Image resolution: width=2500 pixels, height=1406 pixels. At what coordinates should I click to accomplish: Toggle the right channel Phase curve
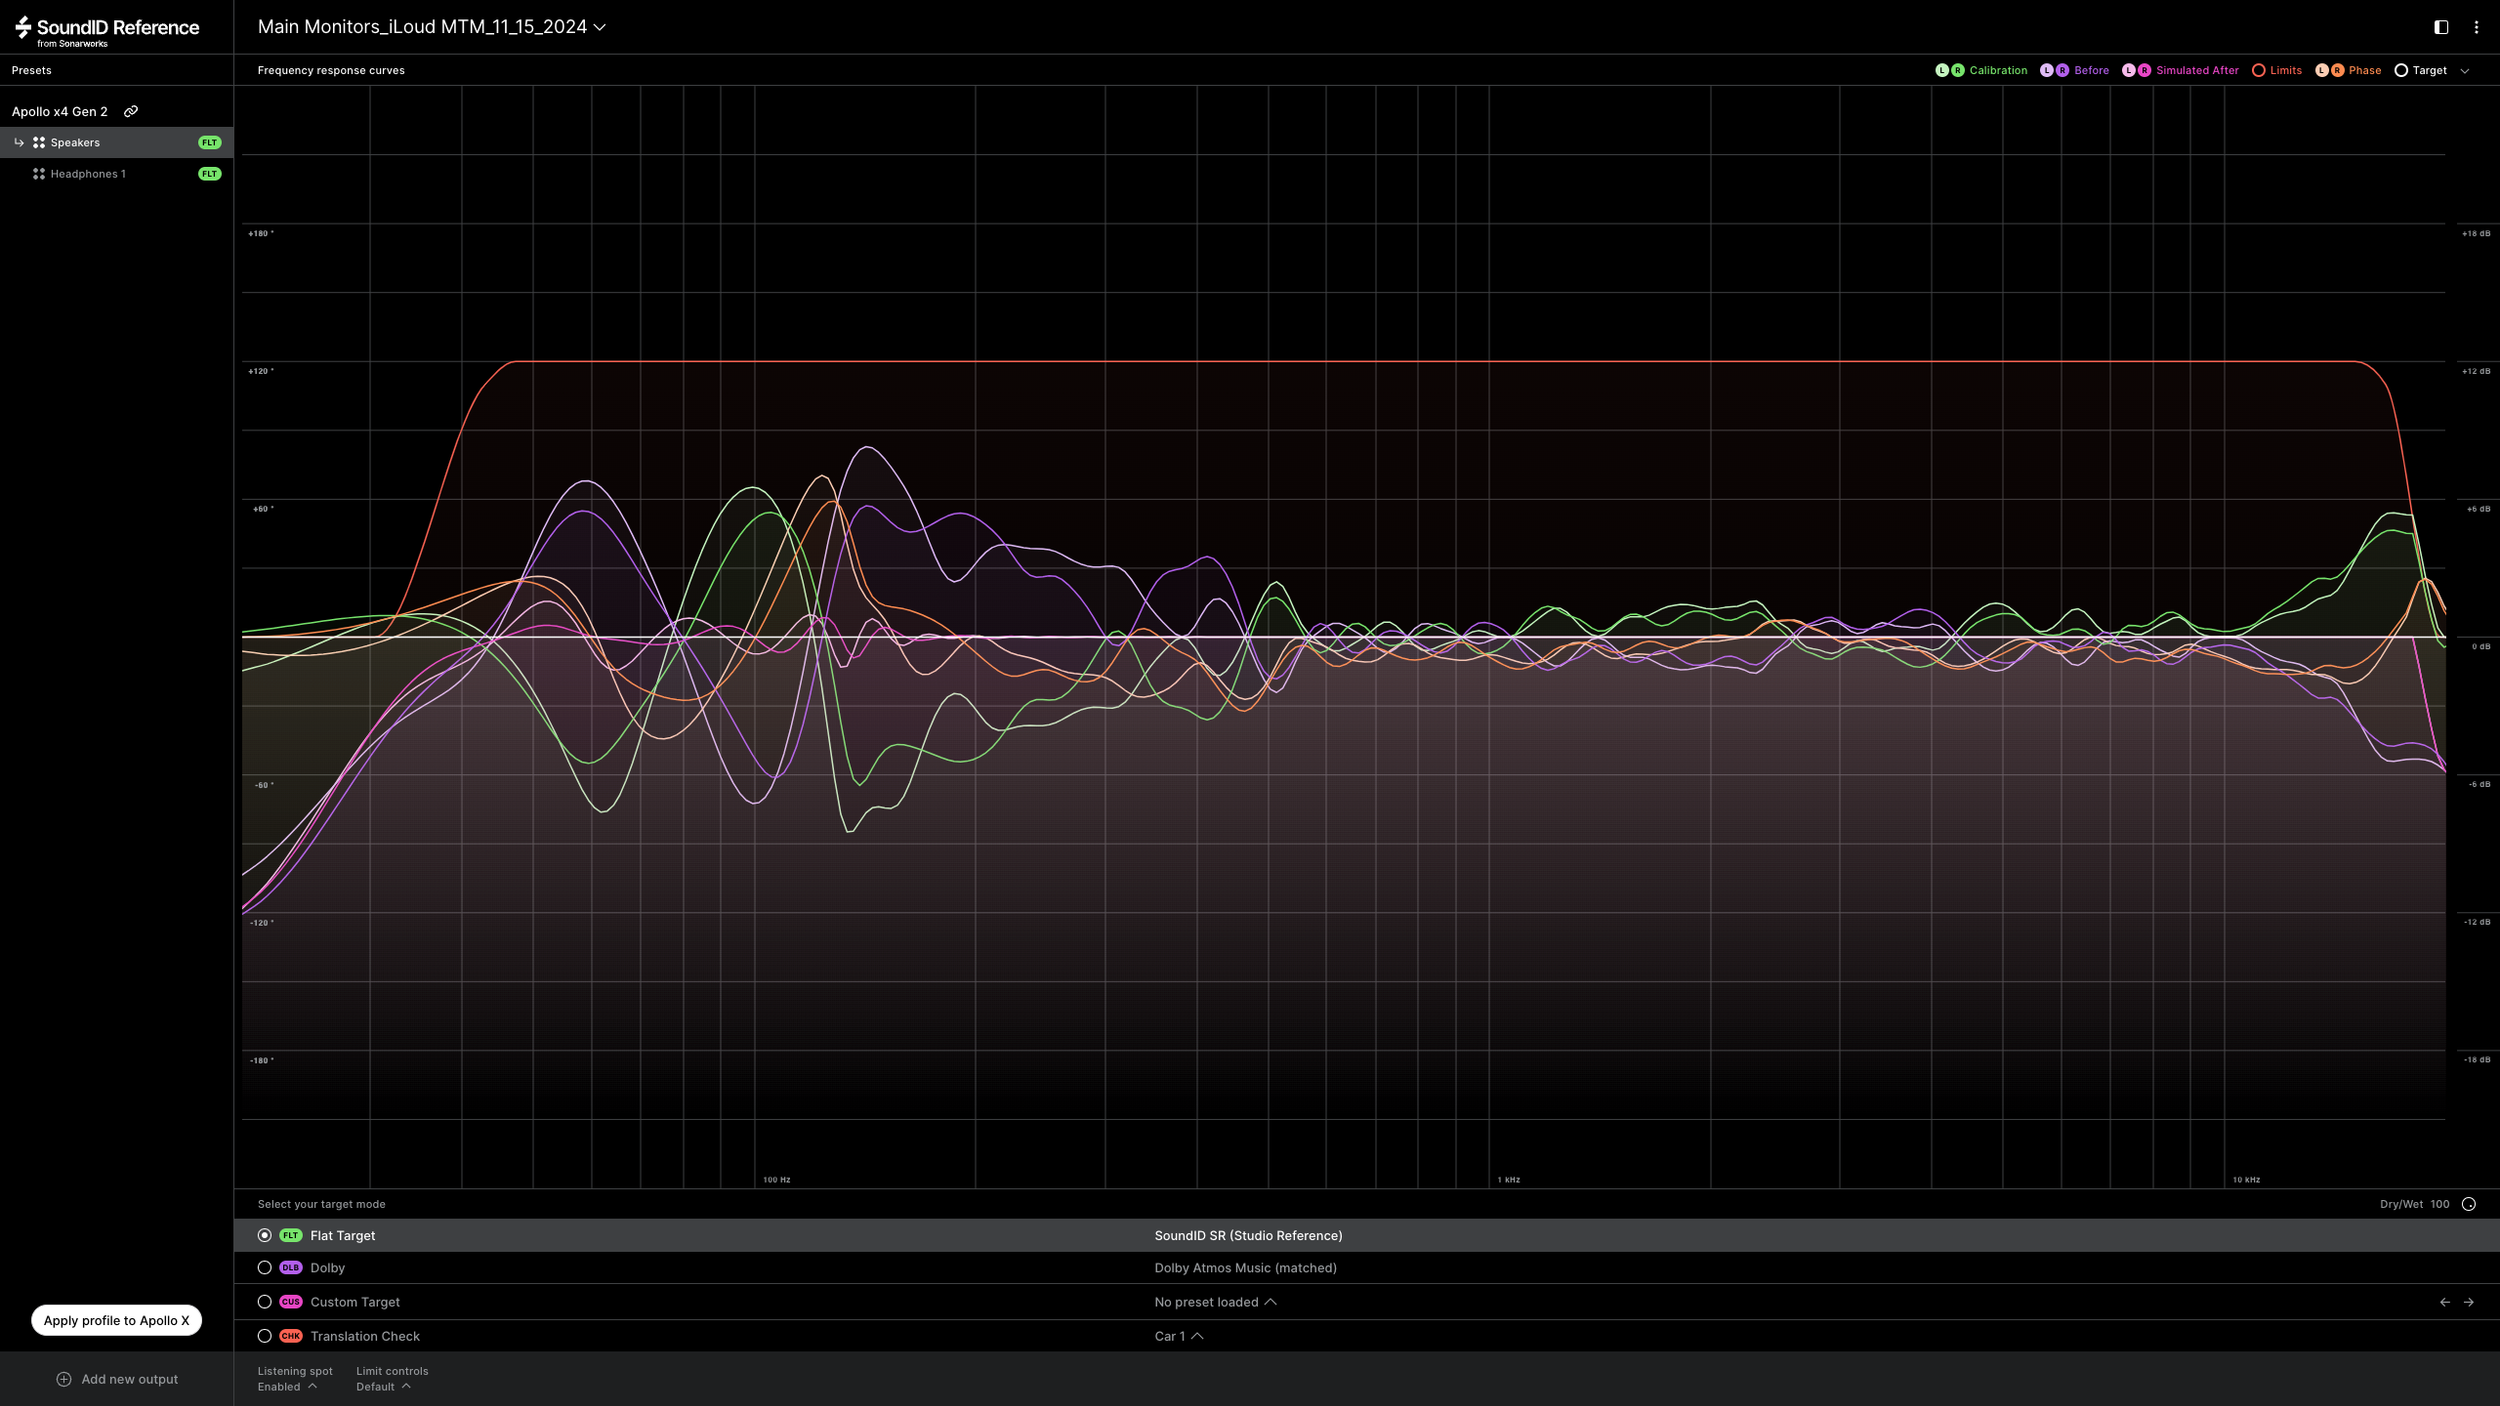pos(2337,70)
